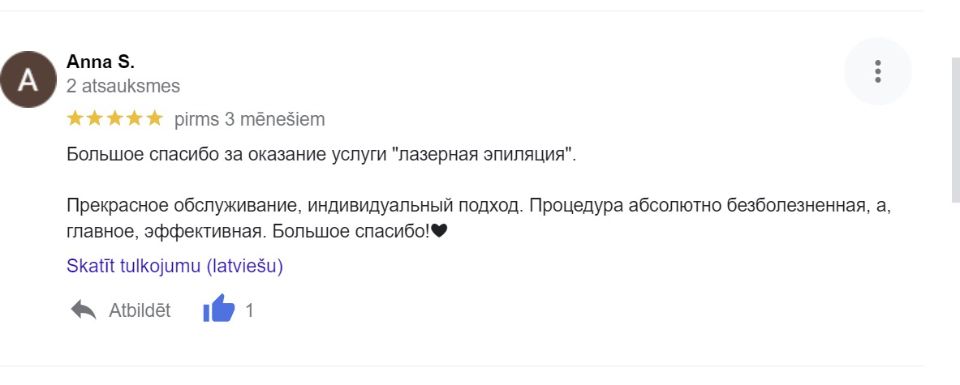Viewport: 960px width, 385px height.
Task: Show translation via 'Skatīt tulkojumu (latviešu)'
Action: pyautogui.click(x=174, y=266)
